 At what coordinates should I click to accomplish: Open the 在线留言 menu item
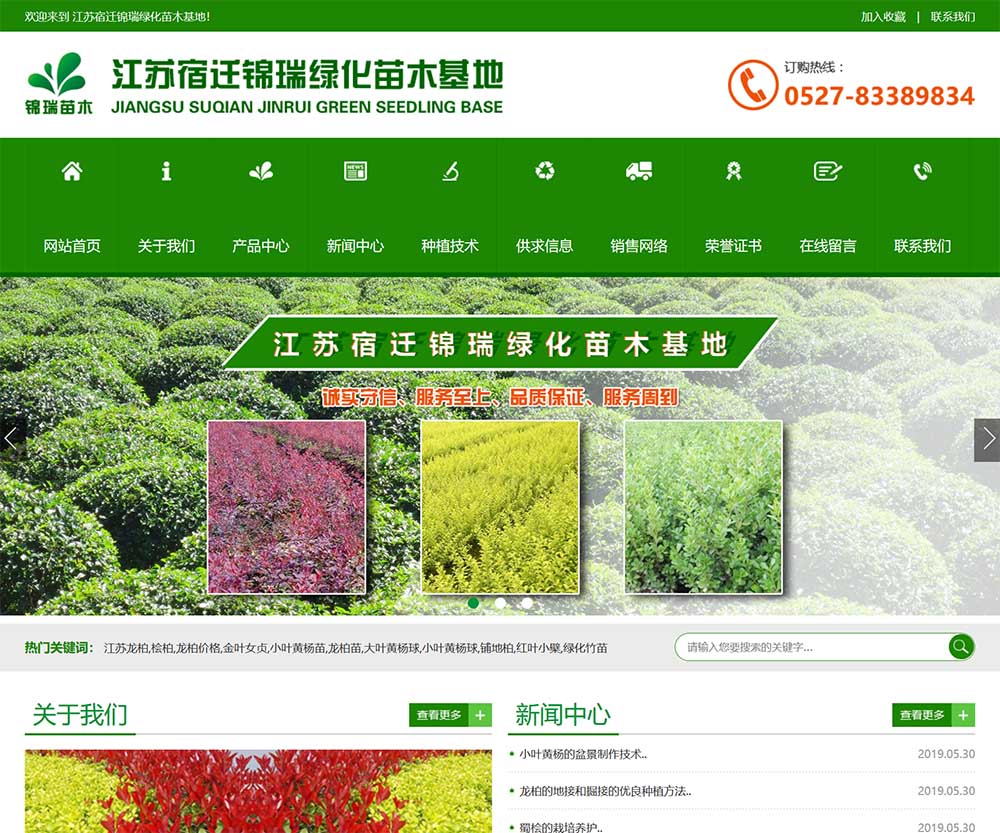[828, 246]
